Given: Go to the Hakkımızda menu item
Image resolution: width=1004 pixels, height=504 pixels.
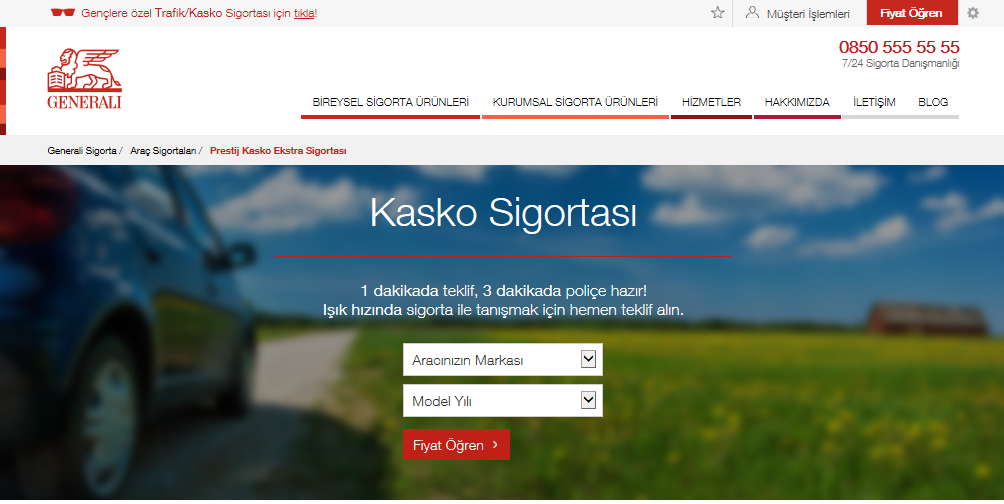Looking at the screenshot, I should 797,102.
